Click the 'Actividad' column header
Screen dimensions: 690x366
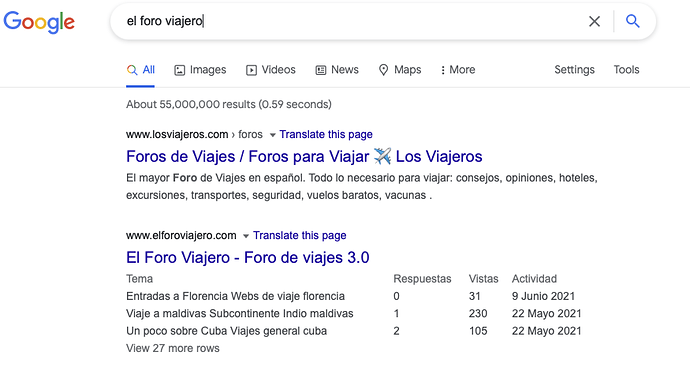[x=534, y=279]
